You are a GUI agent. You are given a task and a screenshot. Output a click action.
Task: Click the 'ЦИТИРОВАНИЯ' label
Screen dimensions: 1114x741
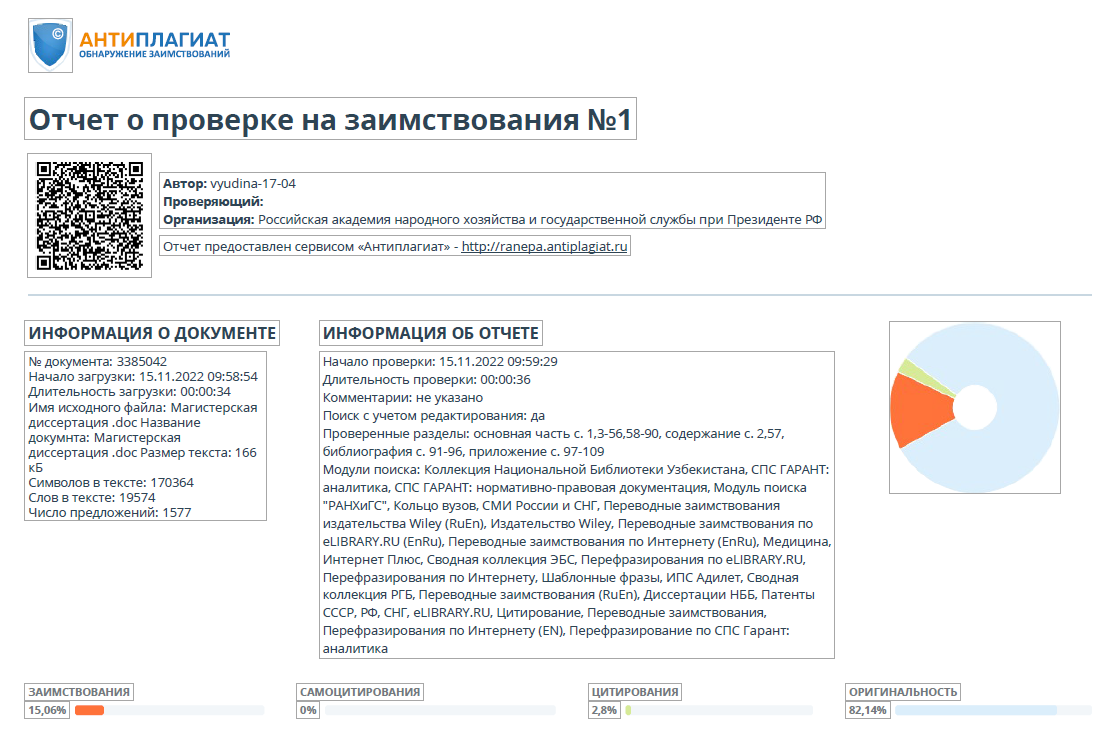tap(635, 692)
